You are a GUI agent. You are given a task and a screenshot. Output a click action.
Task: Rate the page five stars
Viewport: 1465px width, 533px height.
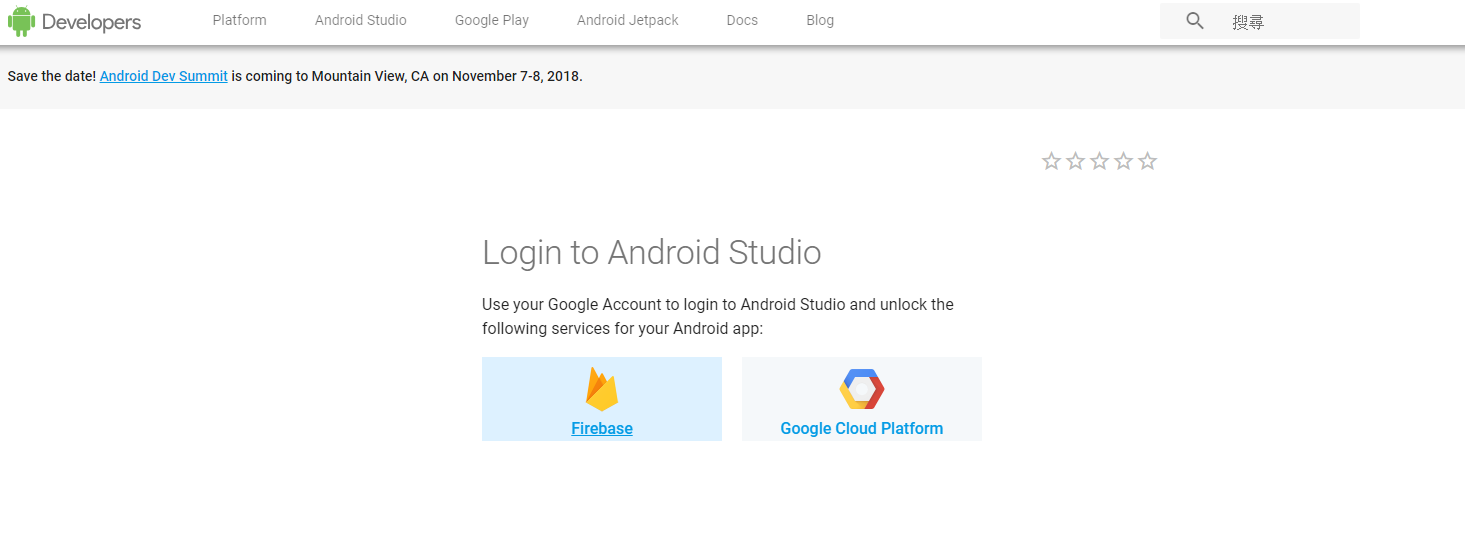pyautogui.click(x=1147, y=161)
